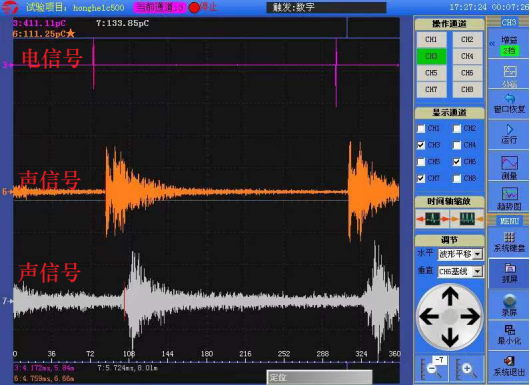Click the vertical zoom-out magnifier
This screenshot has height=385, width=530.
(x=432, y=368)
